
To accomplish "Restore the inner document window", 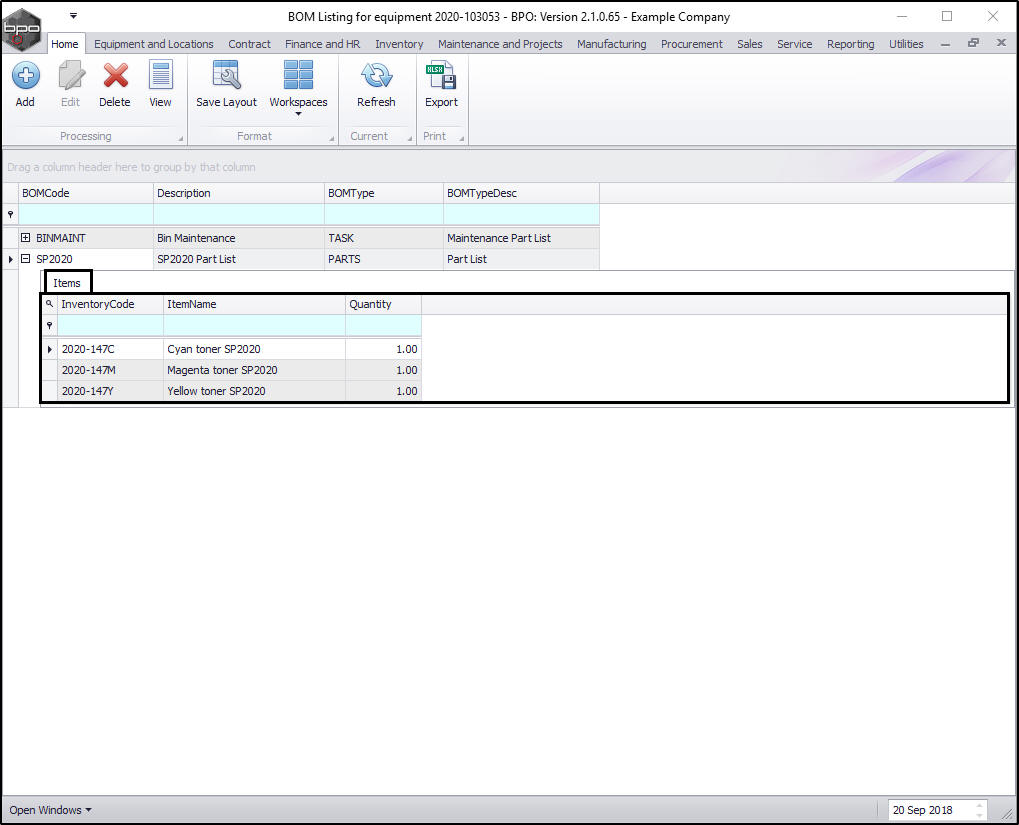I will [x=973, y=43].
